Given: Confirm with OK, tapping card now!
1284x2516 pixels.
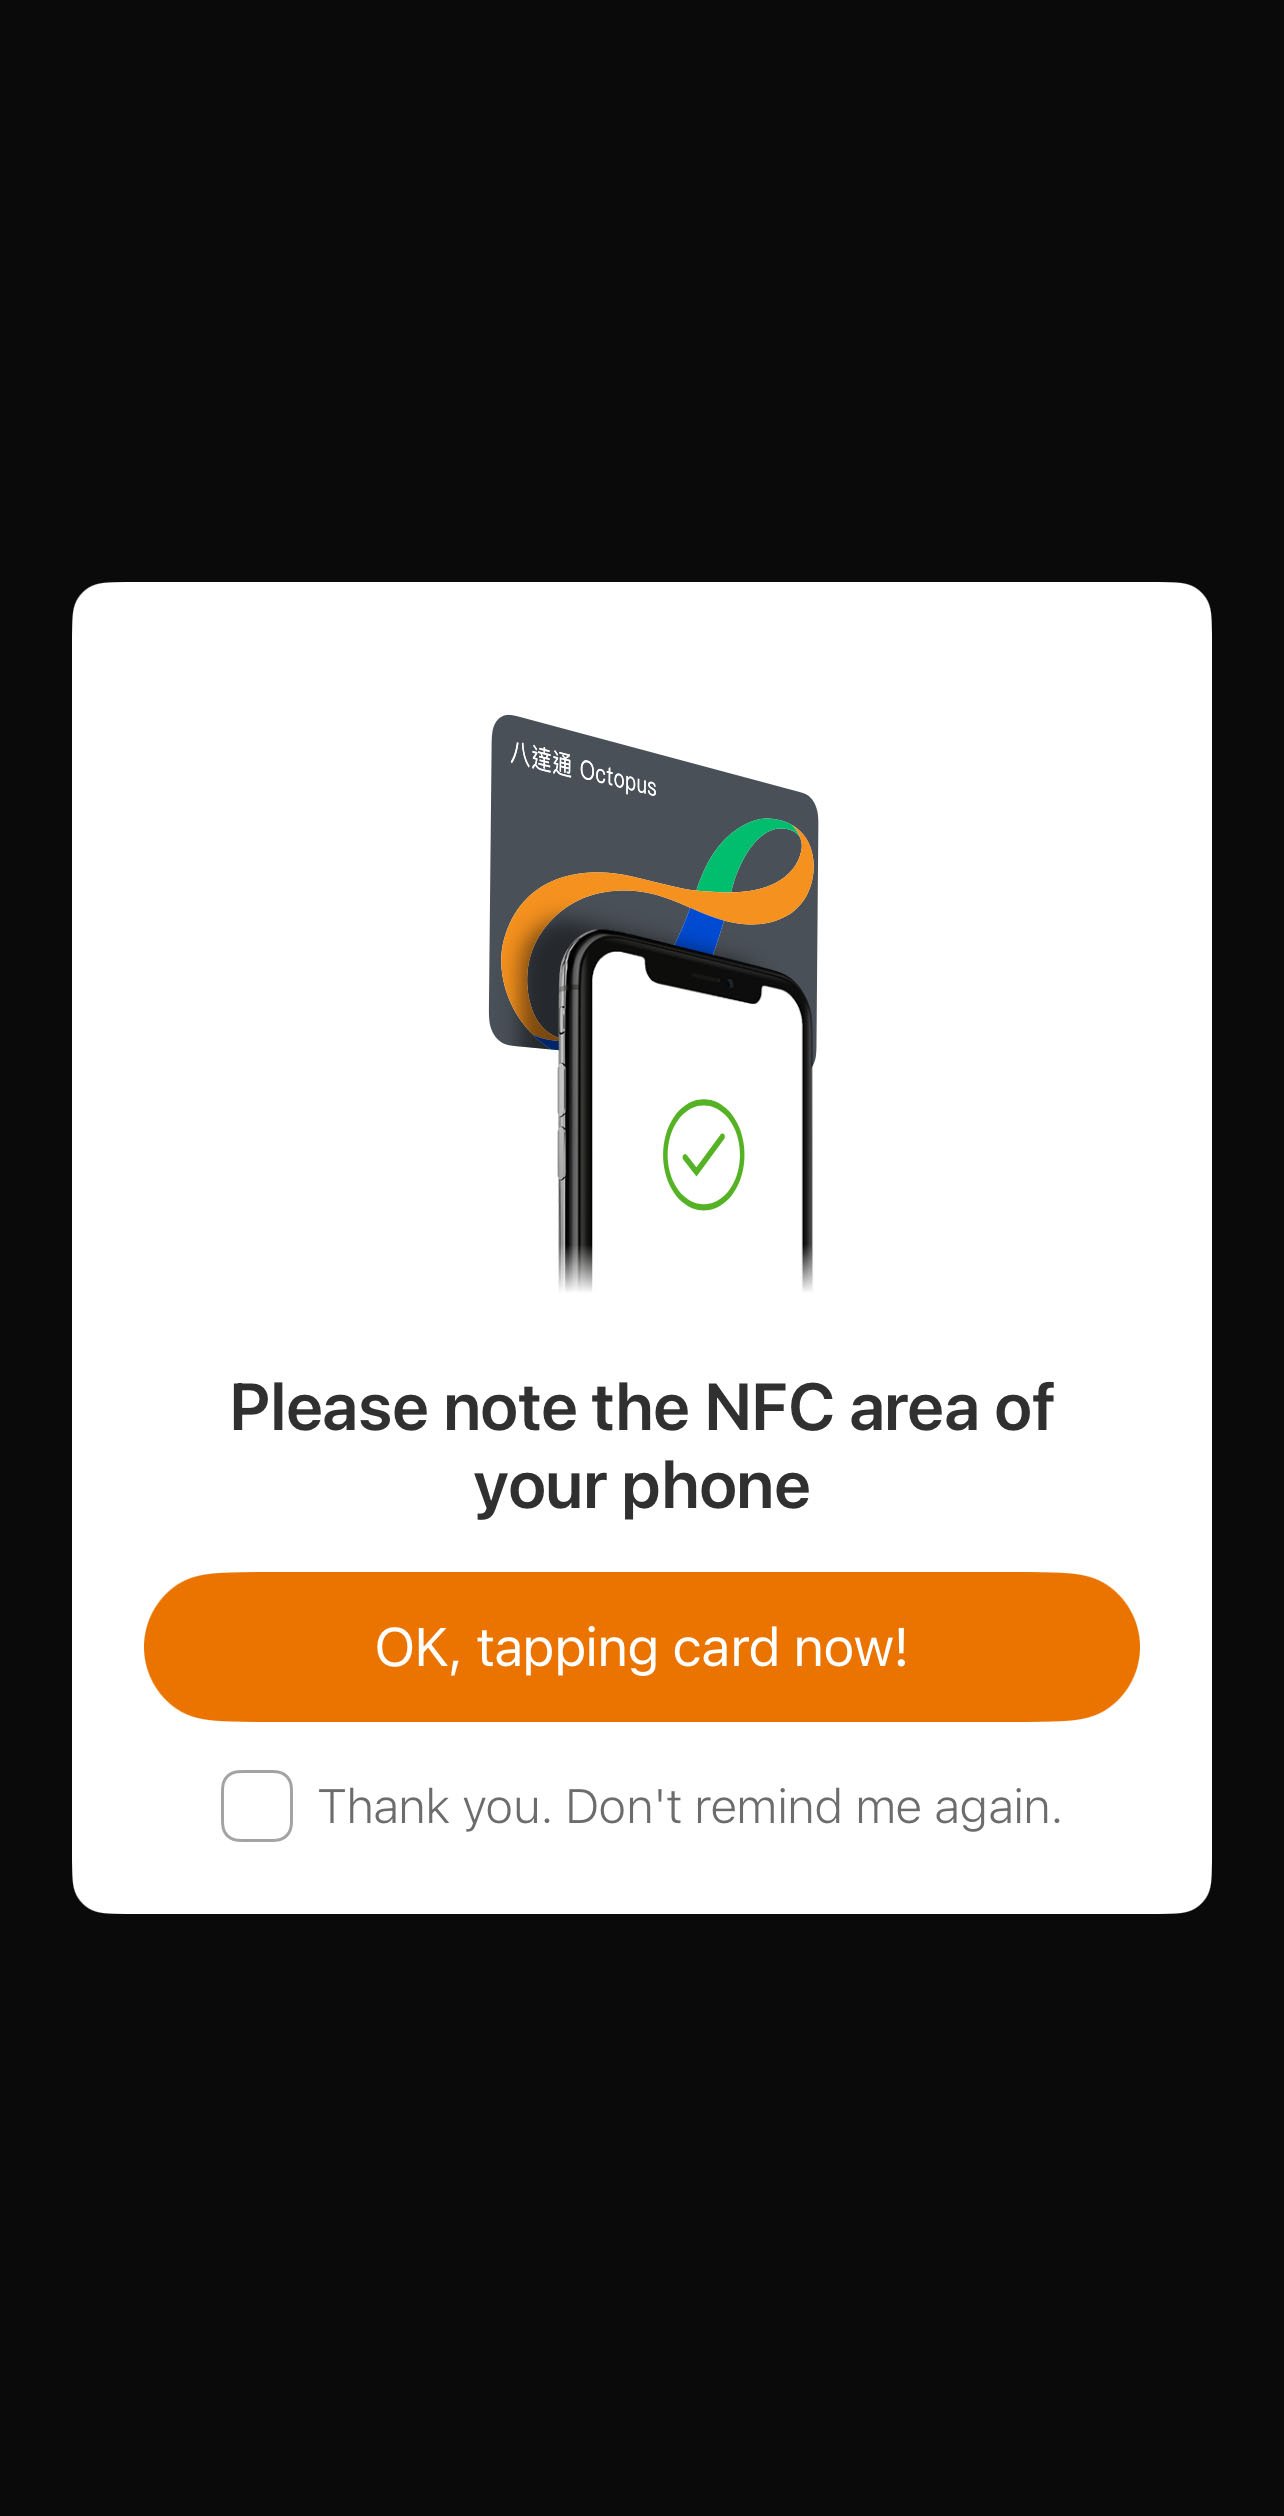Looking at the screenshot, I should point(642,1647).
